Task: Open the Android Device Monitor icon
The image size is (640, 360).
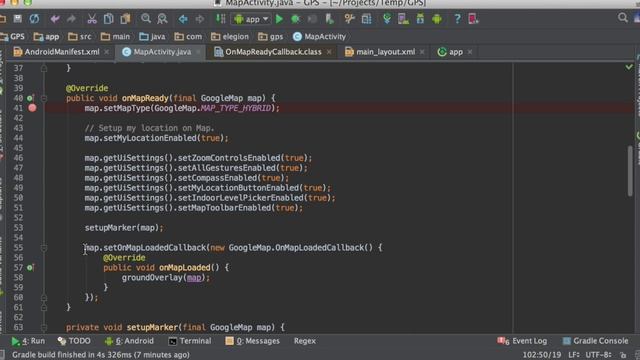Action: click(437, 19)
